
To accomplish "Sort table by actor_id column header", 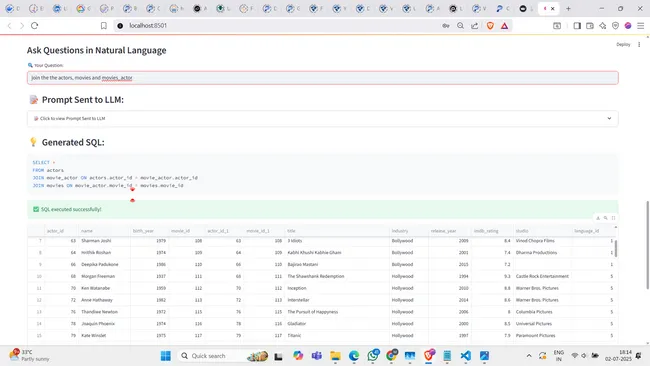I will coord(61,231).
